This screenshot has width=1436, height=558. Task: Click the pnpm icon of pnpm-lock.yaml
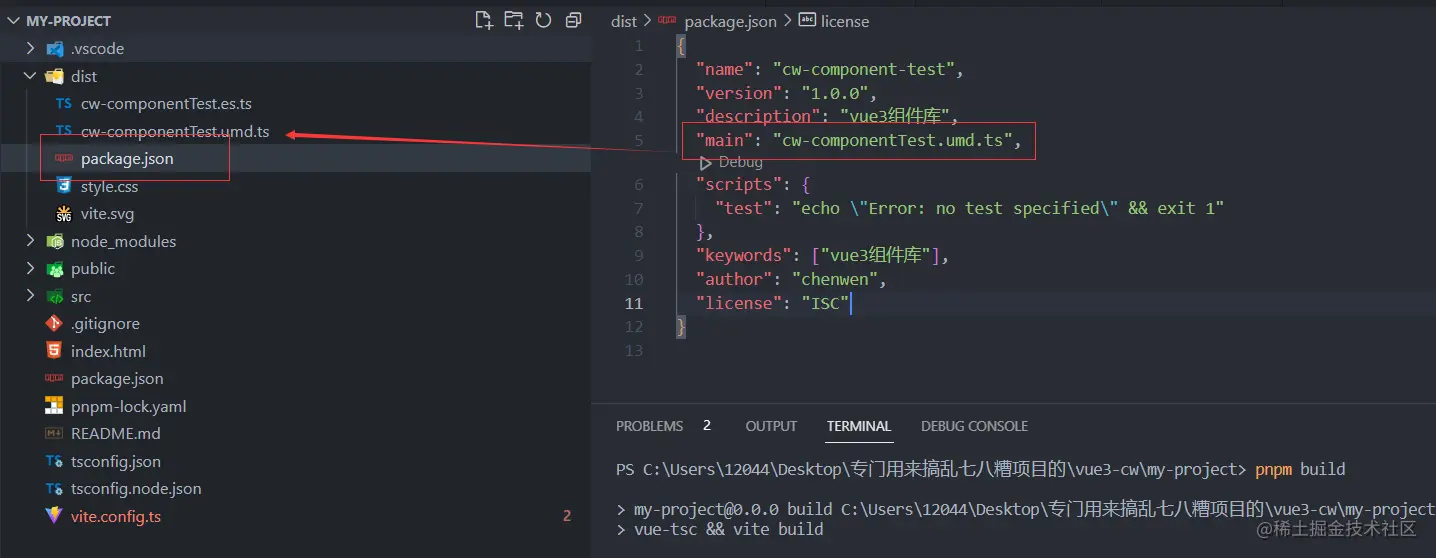(54, 406)
